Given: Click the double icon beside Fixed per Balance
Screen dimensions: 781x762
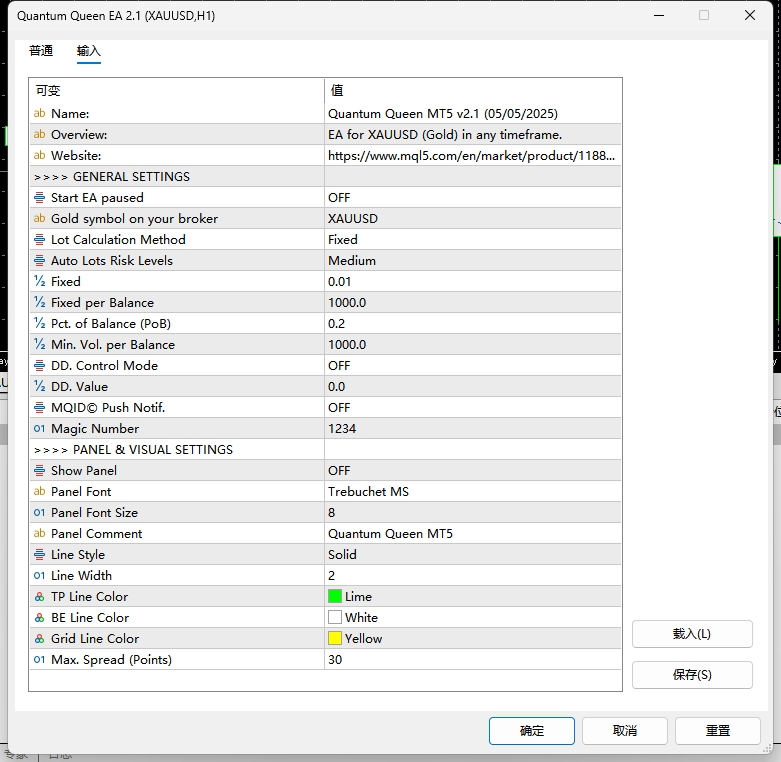Looking at the screenshot, I should point(39,302).
